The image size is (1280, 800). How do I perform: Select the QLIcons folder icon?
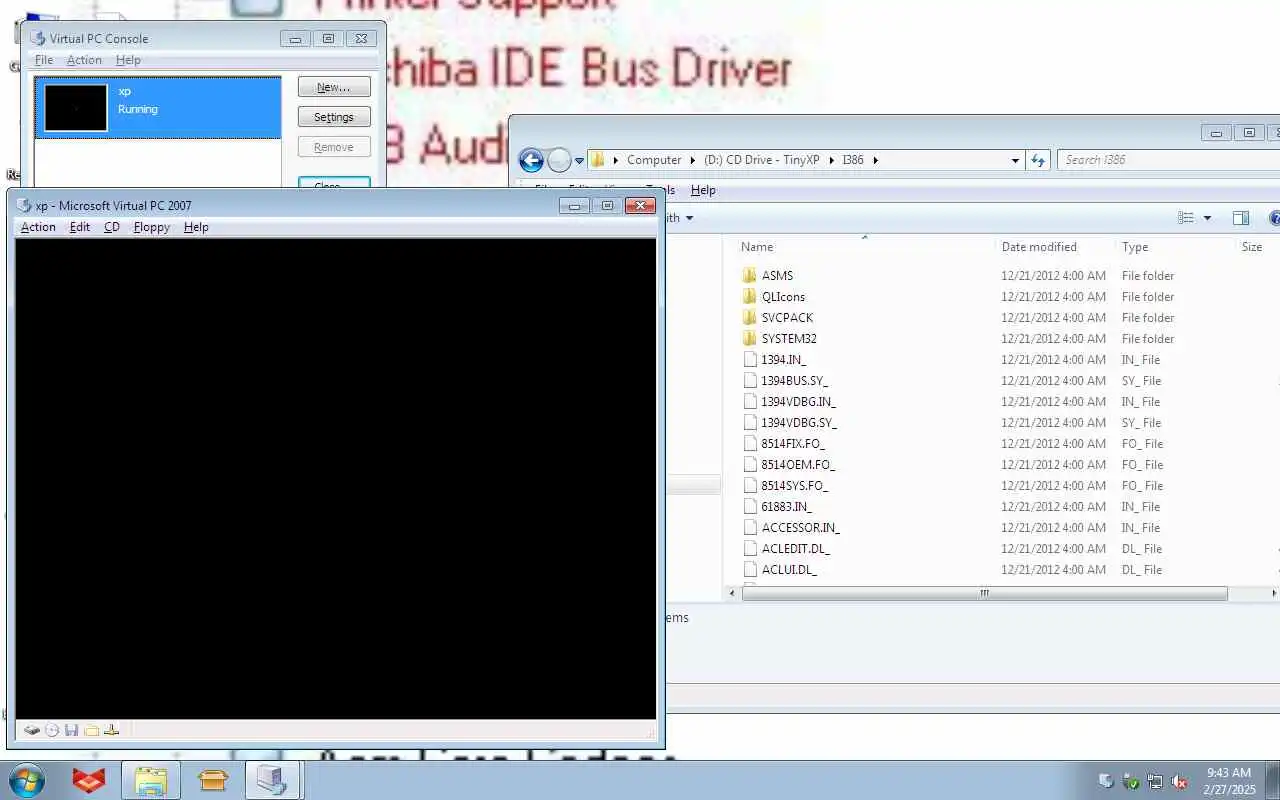tap(750, 297)
